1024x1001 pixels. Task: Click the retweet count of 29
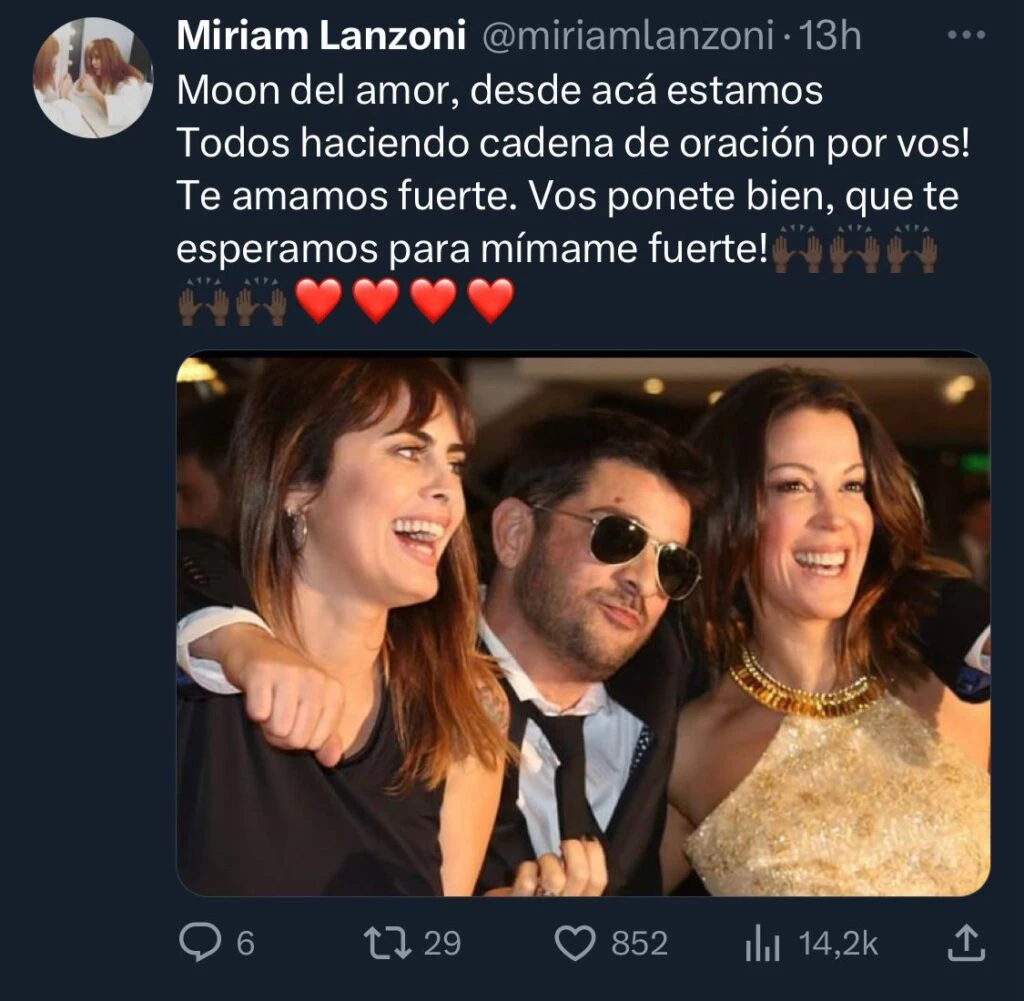point(440,943)
